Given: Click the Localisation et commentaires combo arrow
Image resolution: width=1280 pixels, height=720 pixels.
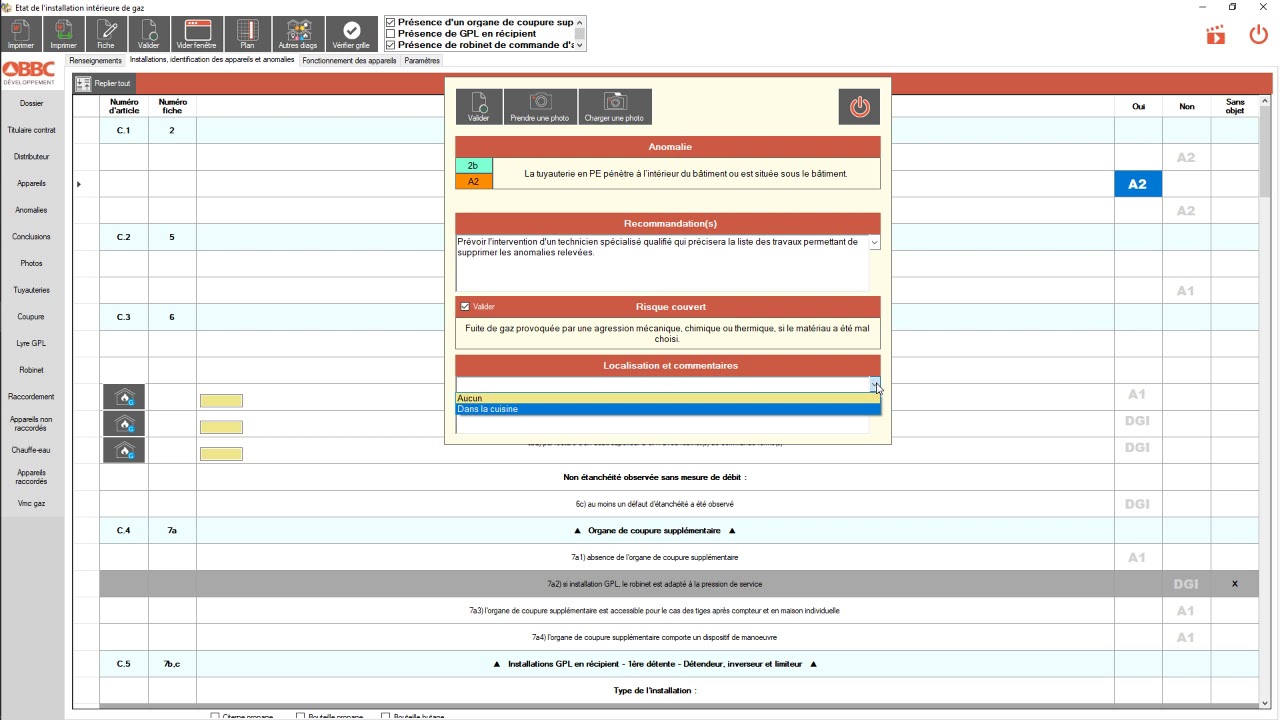Looking at the screenshot, I should 874,385.
